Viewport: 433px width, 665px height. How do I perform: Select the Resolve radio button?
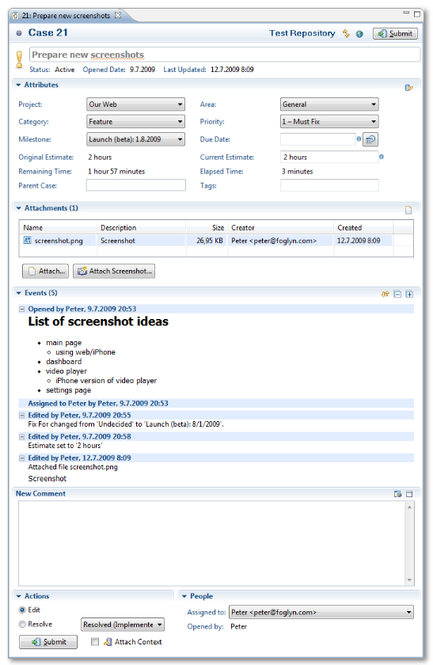pyautogui.click(x=22, y=624)
